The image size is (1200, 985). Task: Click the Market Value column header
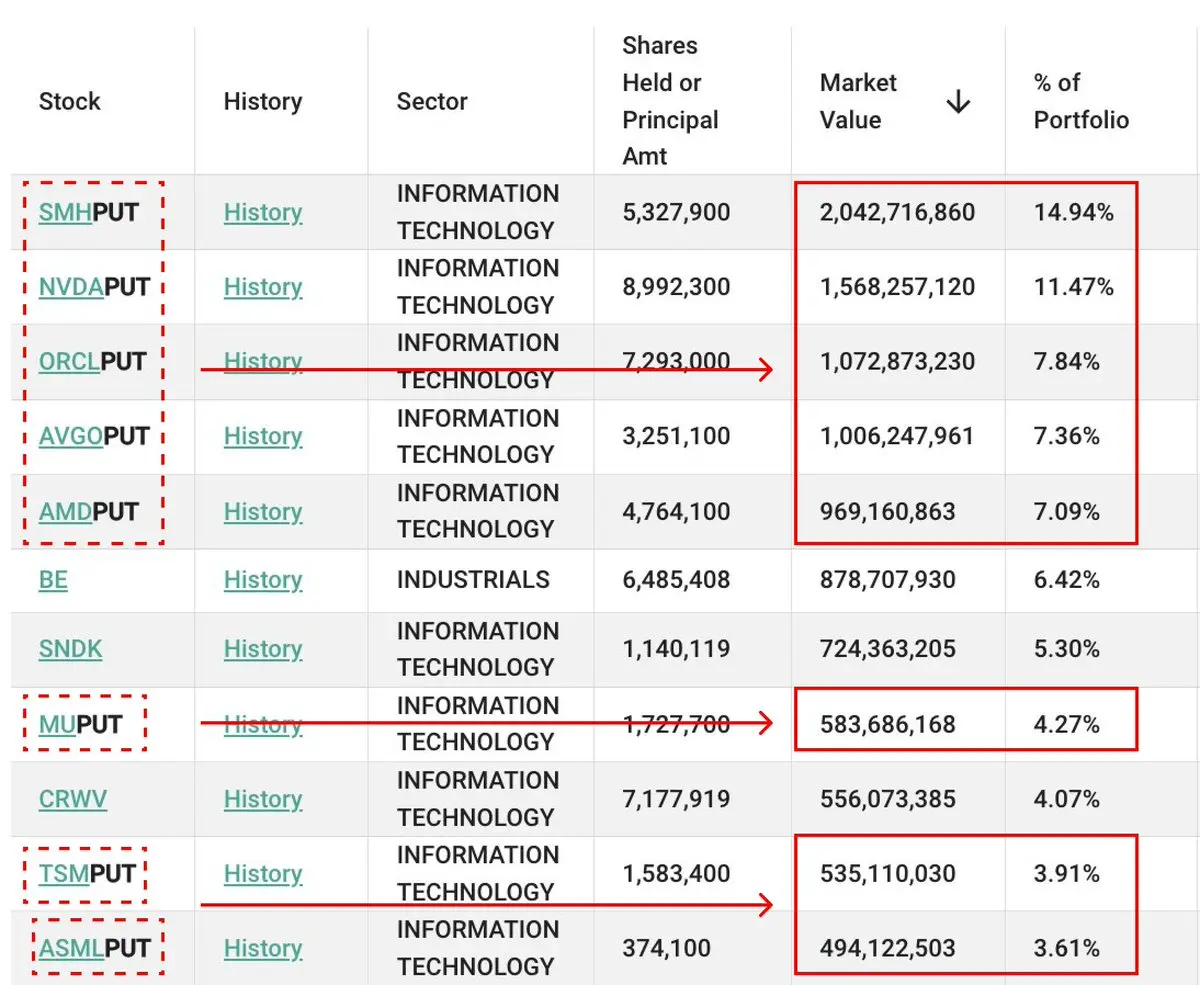click(858, 101)
